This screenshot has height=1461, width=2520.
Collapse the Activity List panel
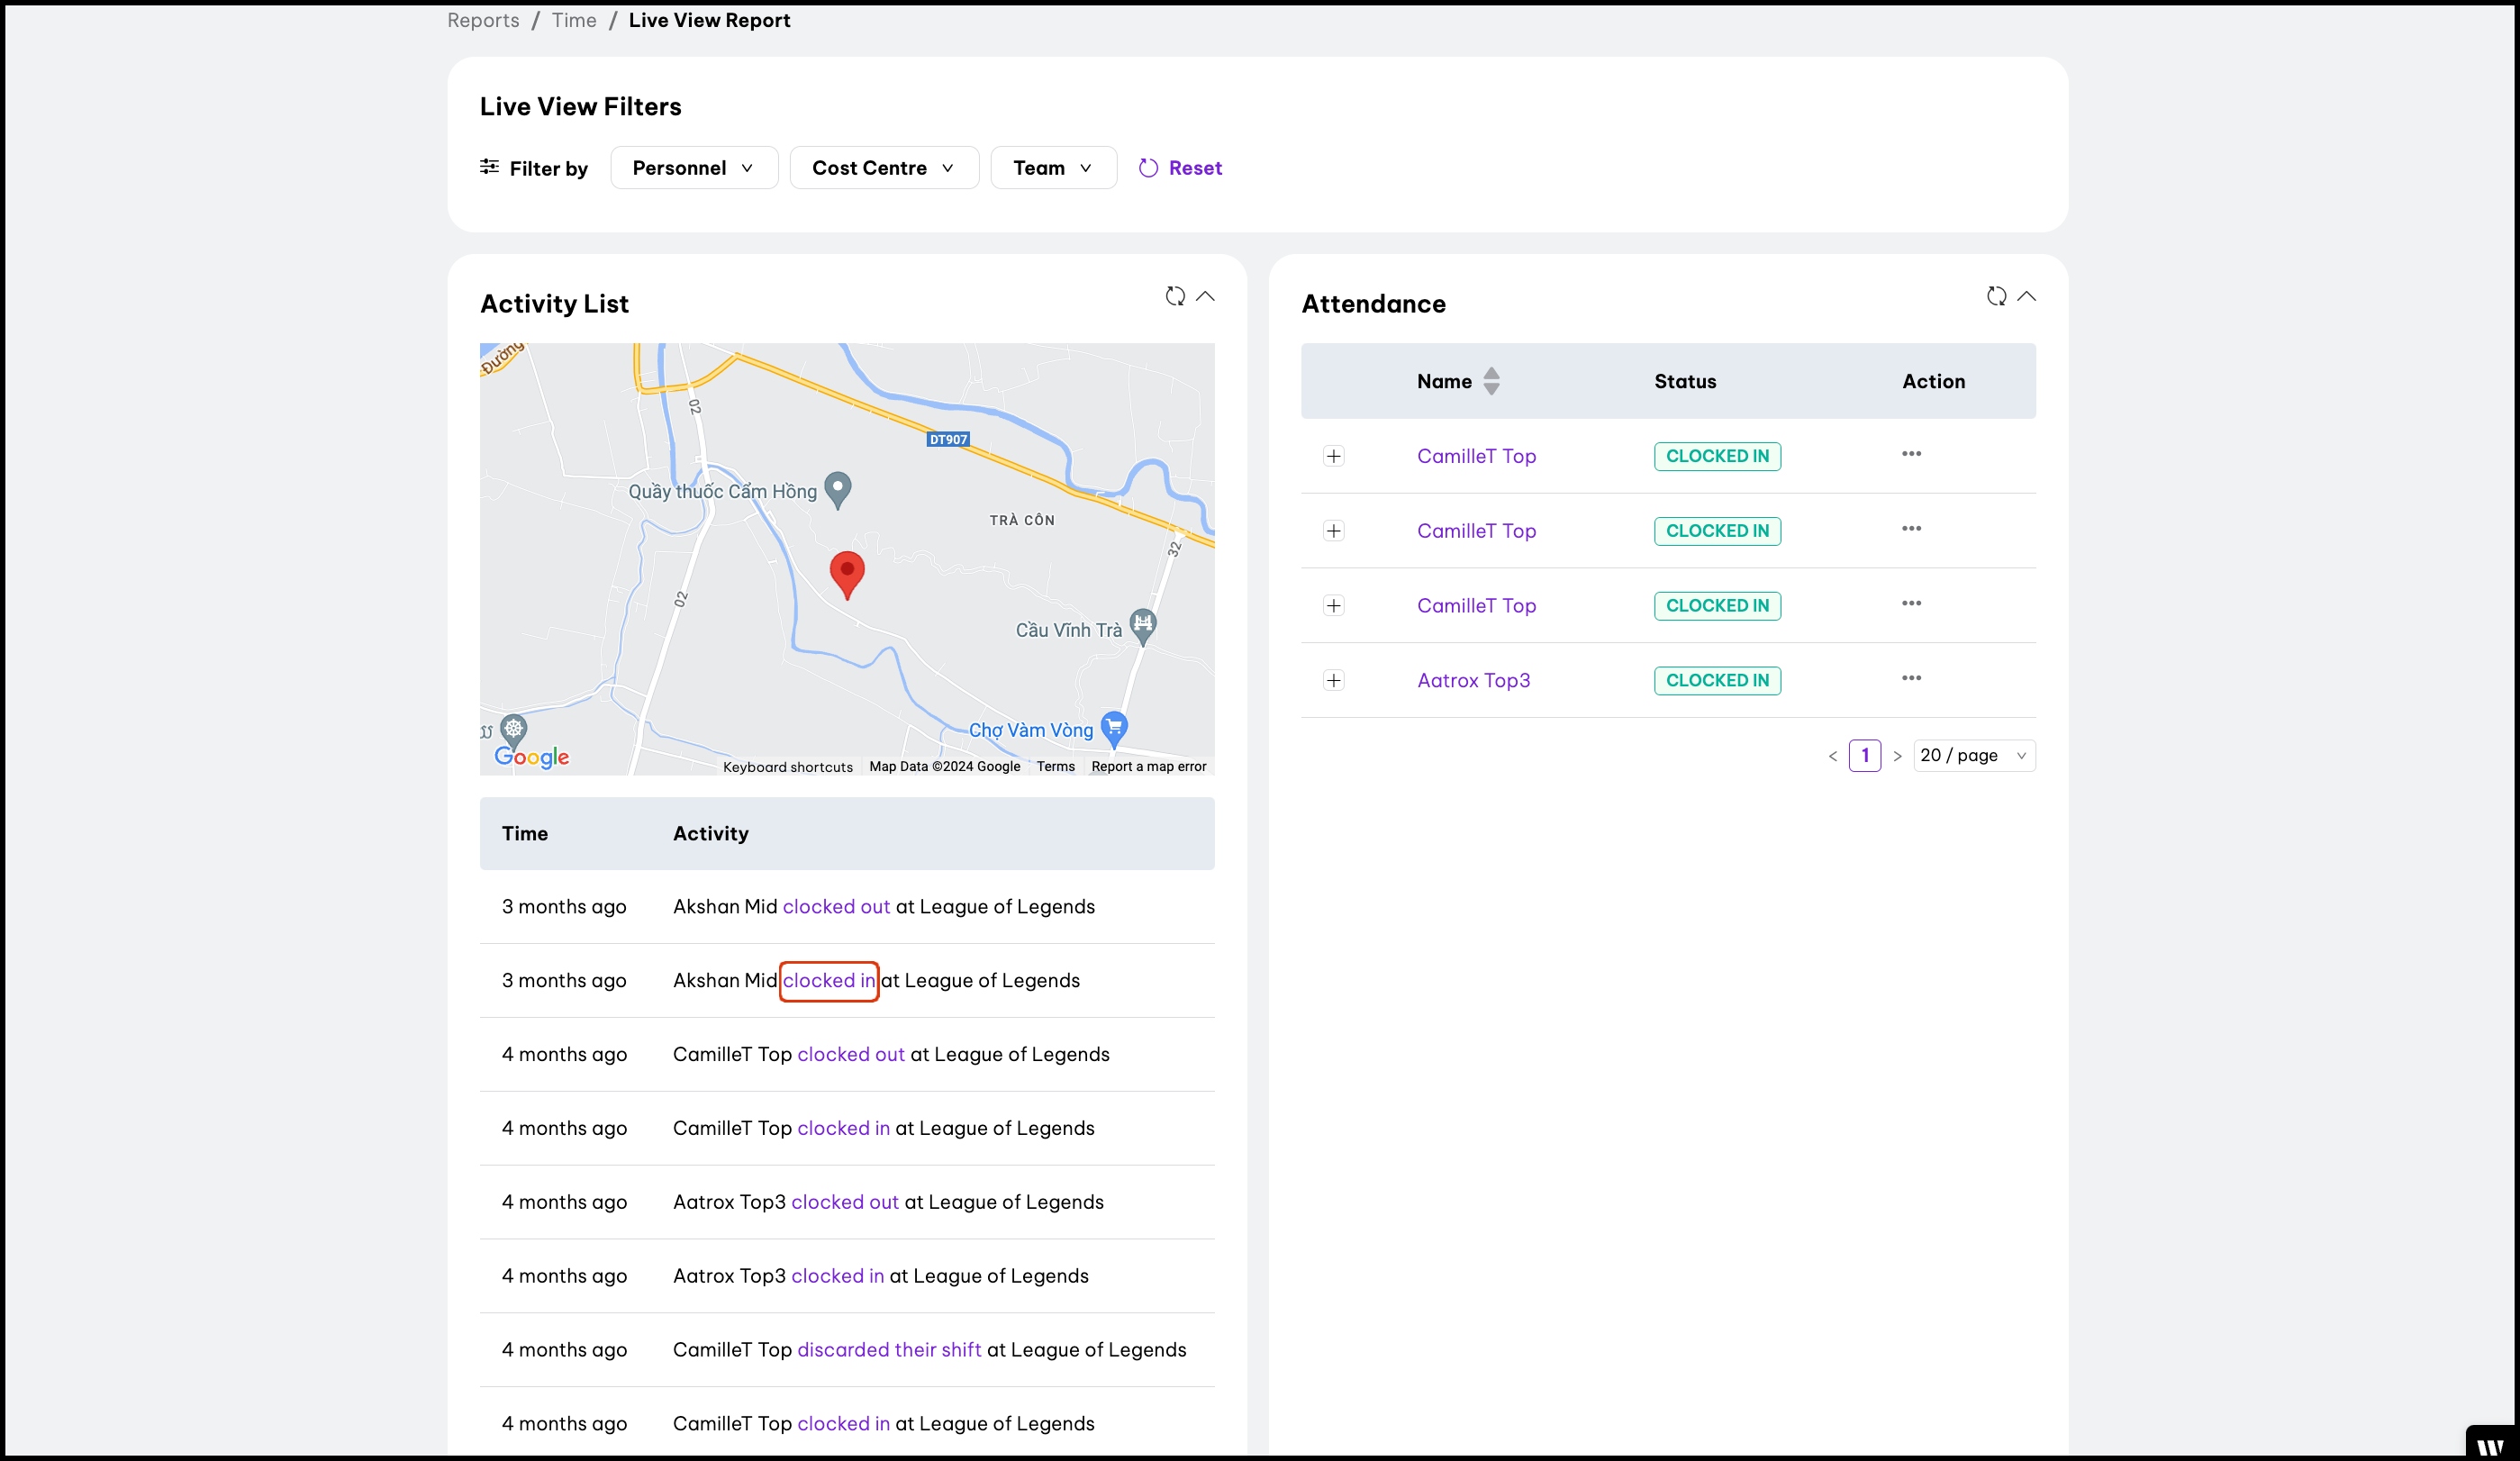(x=1206, y=296)
